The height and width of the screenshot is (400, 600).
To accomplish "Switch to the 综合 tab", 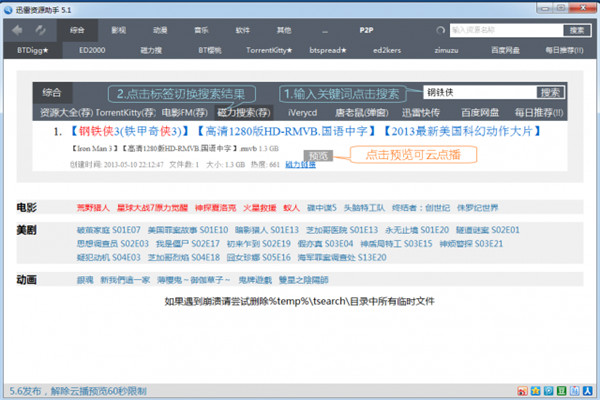I will [x=77, y=30].
